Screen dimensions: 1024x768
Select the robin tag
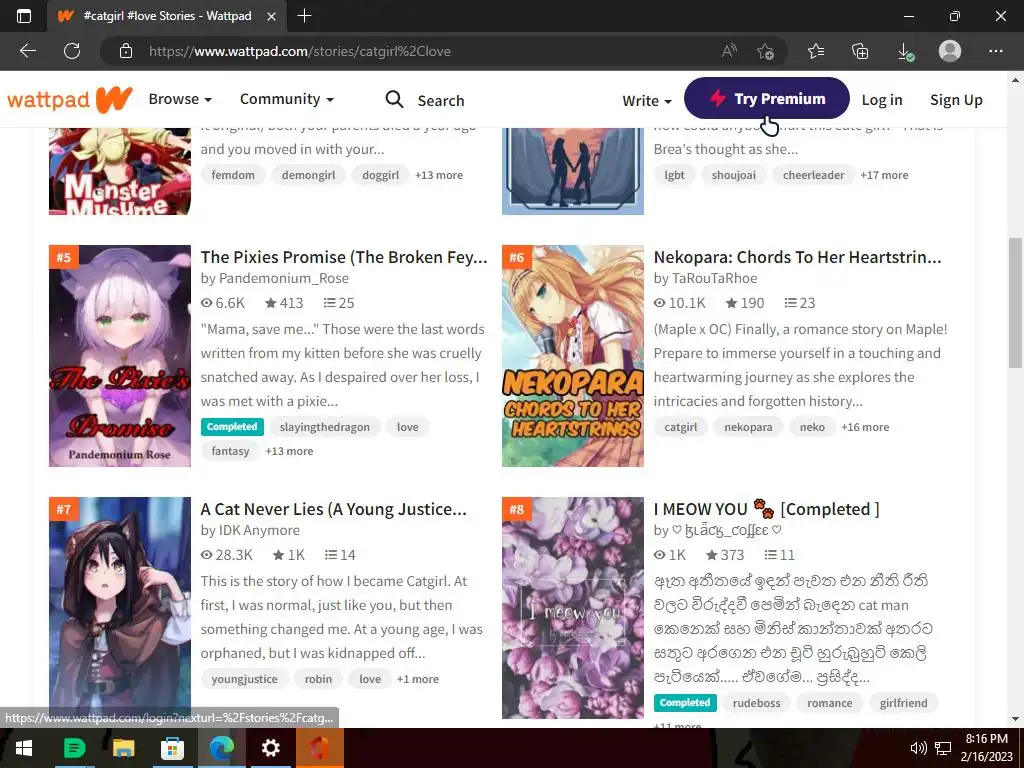tap(318, 679)
